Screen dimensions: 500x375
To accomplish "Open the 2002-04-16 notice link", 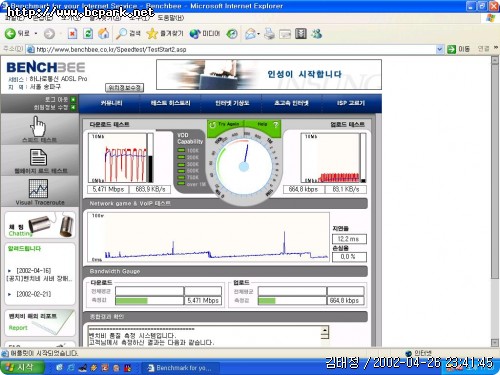I will tap(34, 270).
